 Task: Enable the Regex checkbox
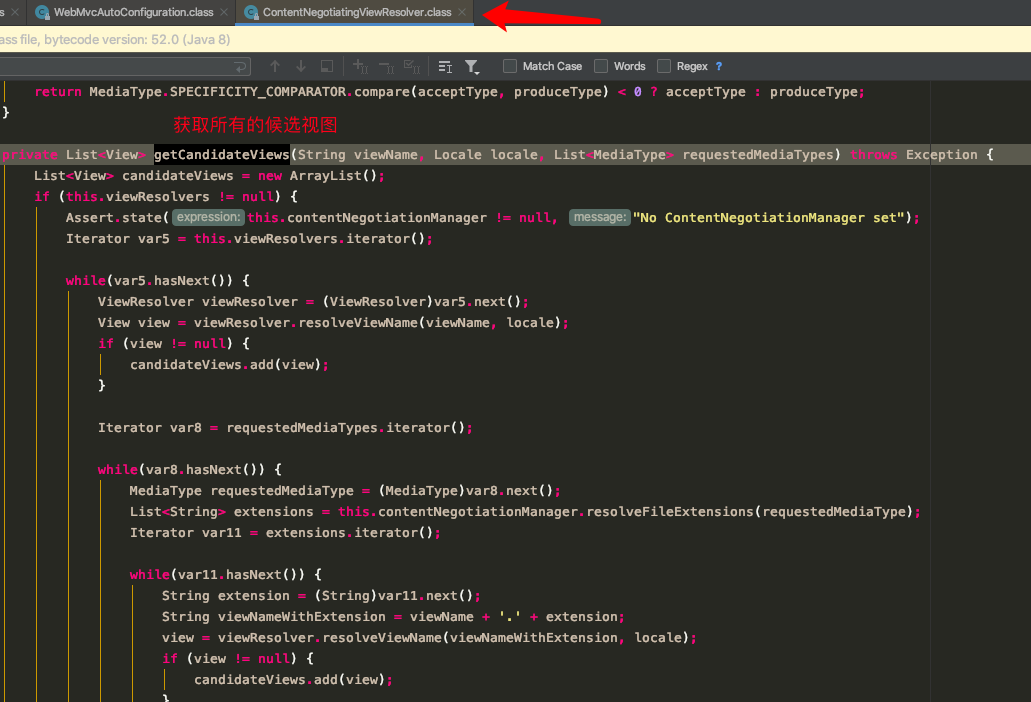coord(664,66)
